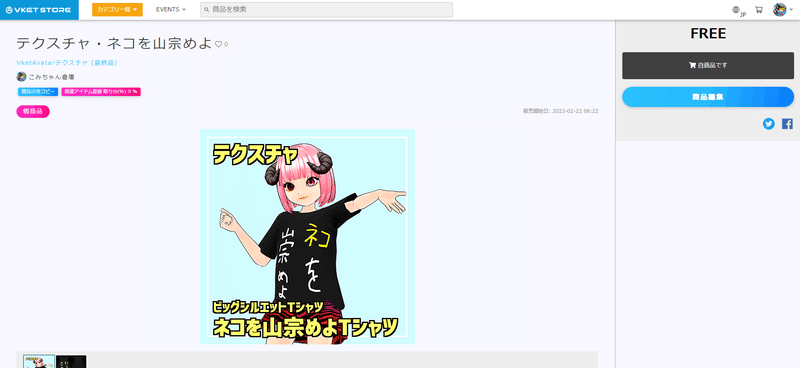Screen dimensions: 800x368
Task: Focus the 商品を検索 search field
Action: tap(327, 10)
